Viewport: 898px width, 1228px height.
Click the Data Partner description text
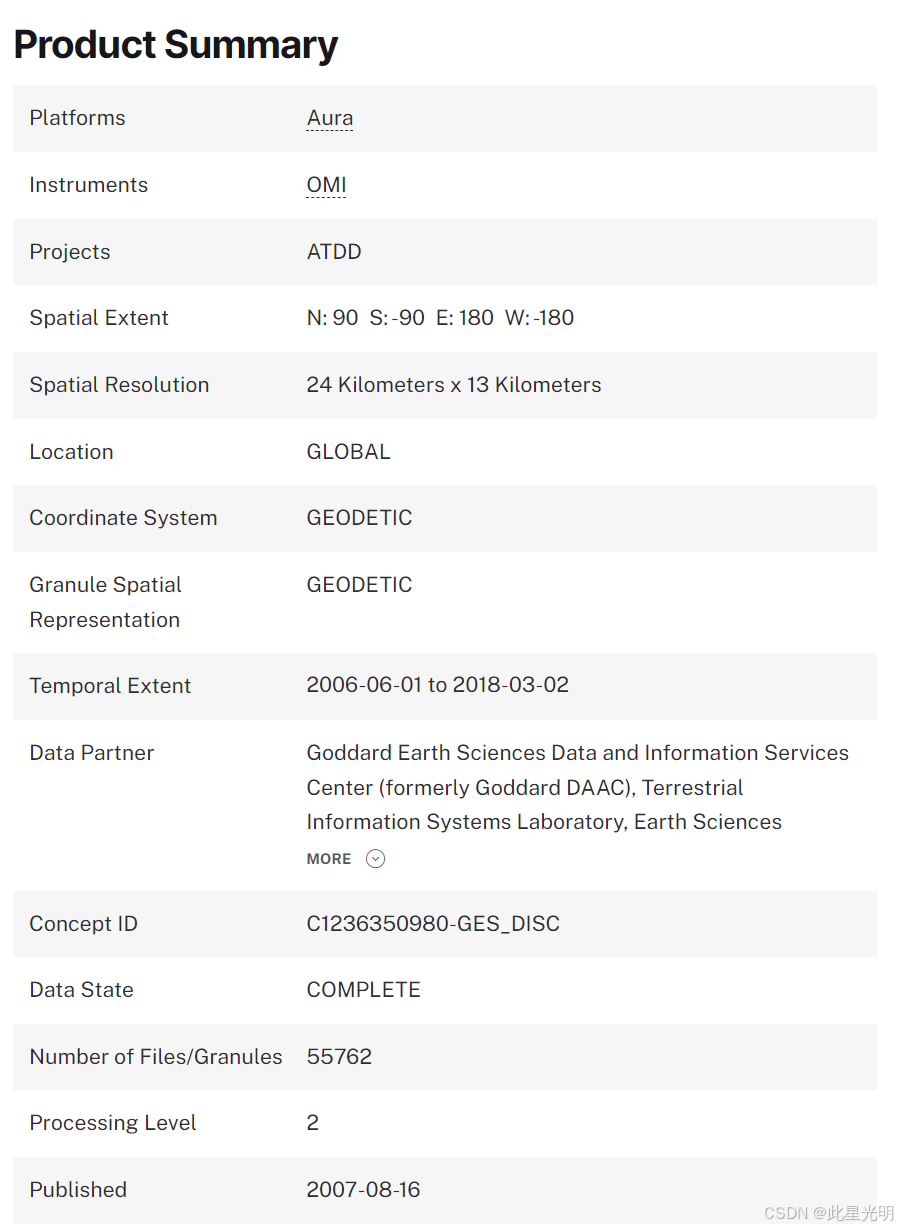(x=578, y=787)
